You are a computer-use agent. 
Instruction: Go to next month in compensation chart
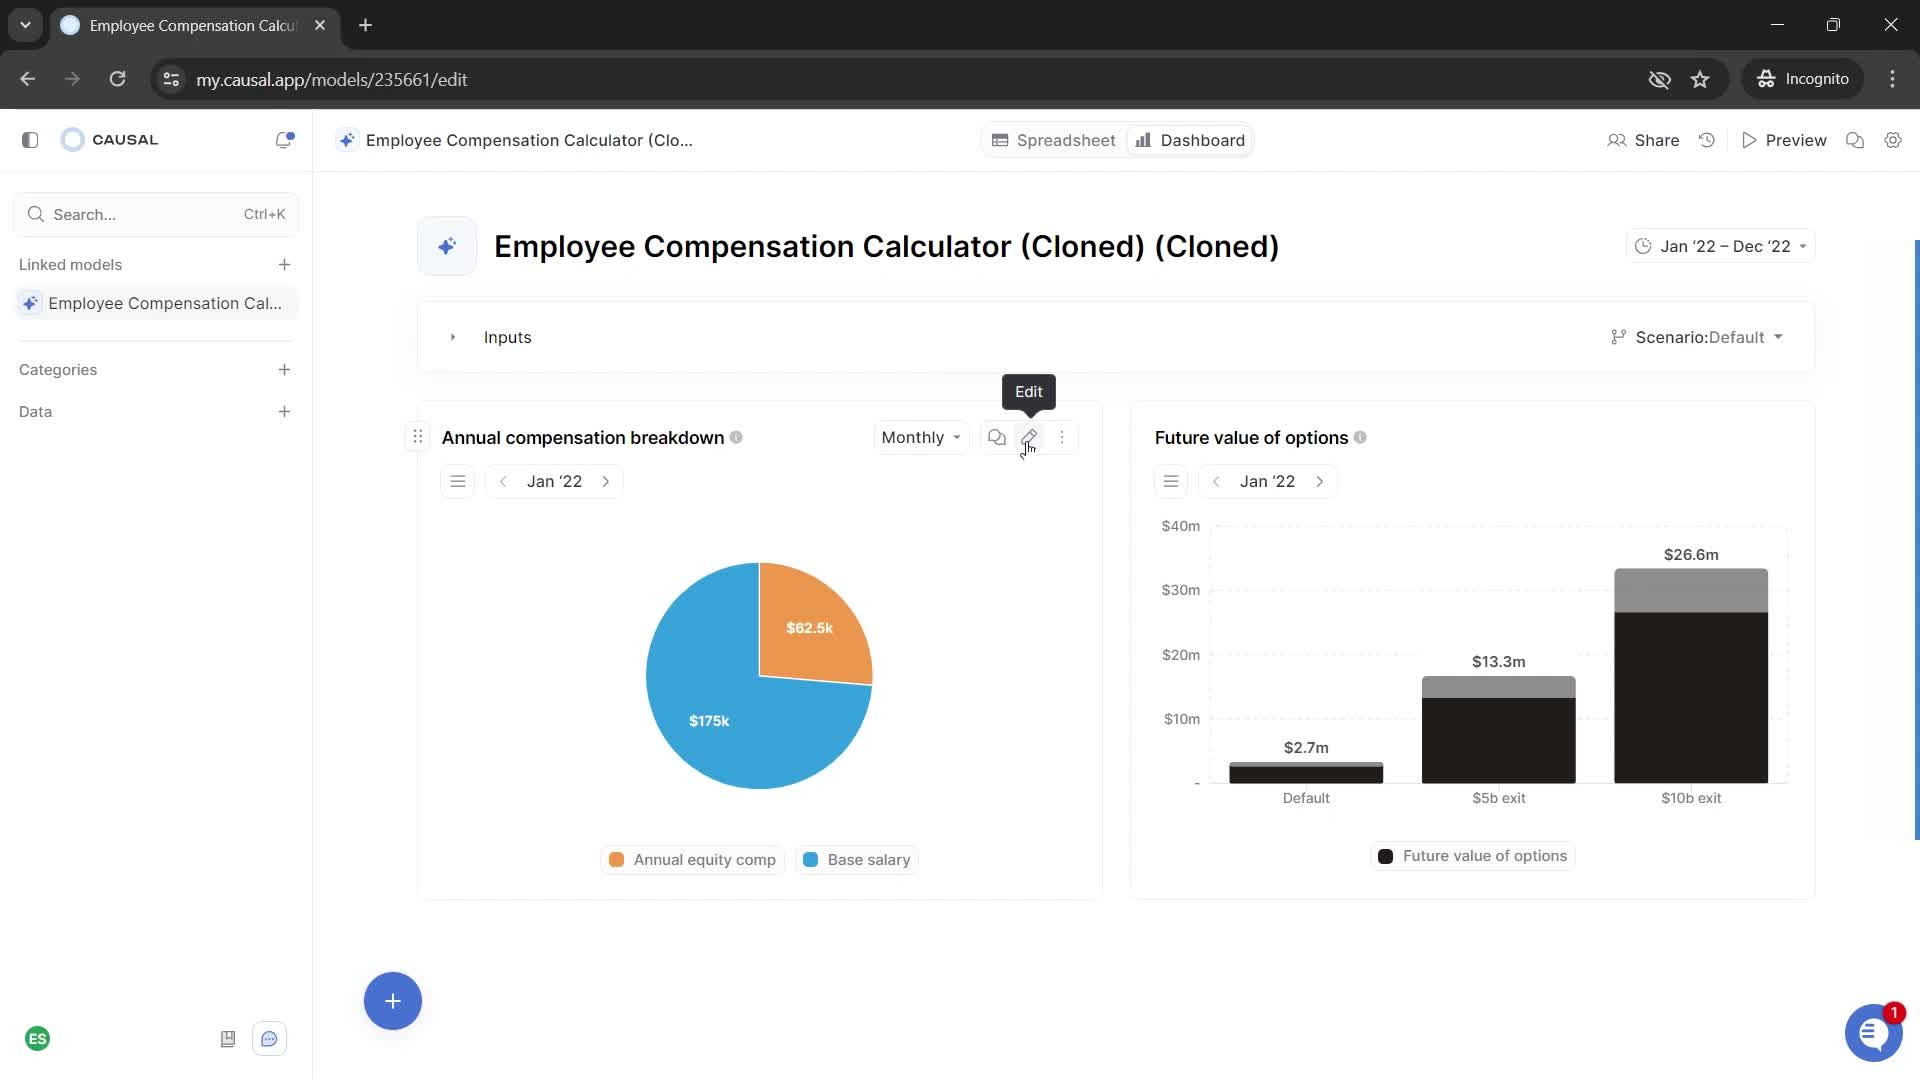(606, 481)
